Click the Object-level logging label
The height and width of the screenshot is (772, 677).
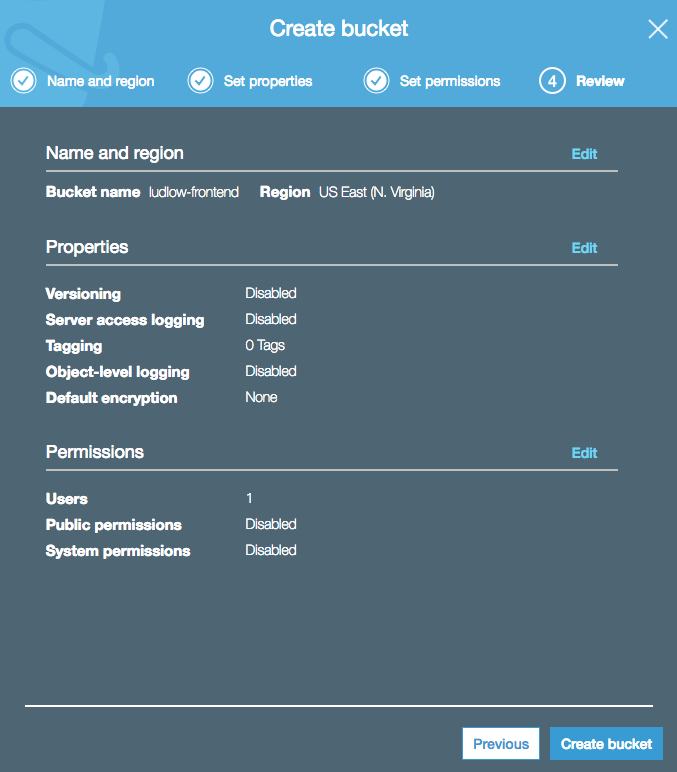click(x=118, y=372)
